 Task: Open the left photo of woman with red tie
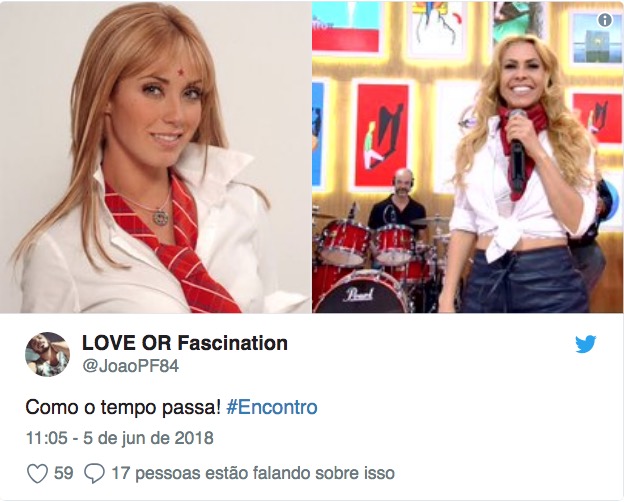(156, 157)
